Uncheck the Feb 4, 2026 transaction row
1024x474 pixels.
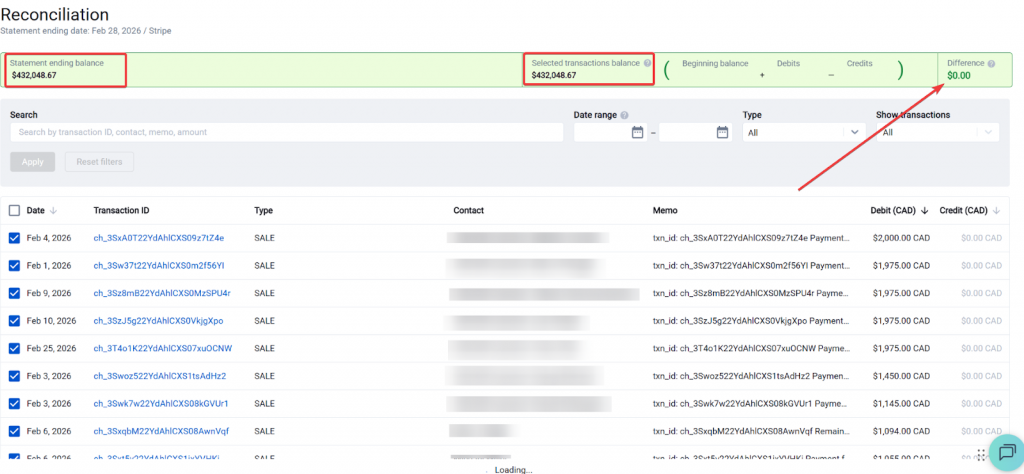pos(14,238)
